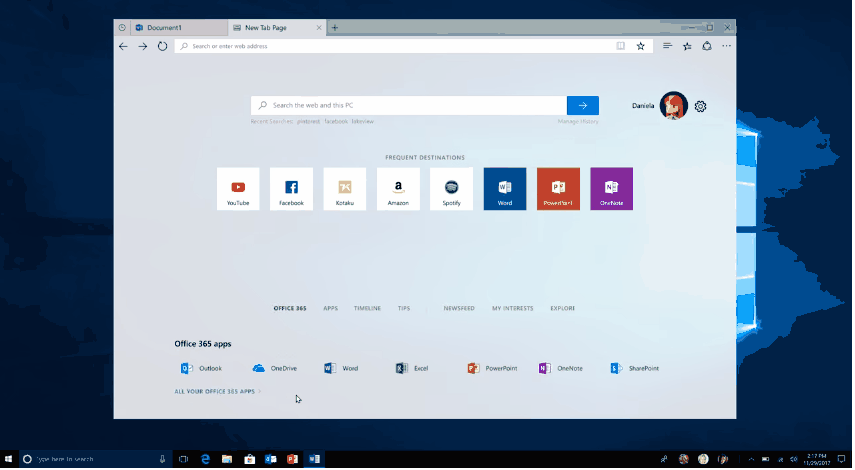Open the Facebook destination tile
Image resolution: width=855 pixels, height=470 pixels.
[x=292, y=189]
